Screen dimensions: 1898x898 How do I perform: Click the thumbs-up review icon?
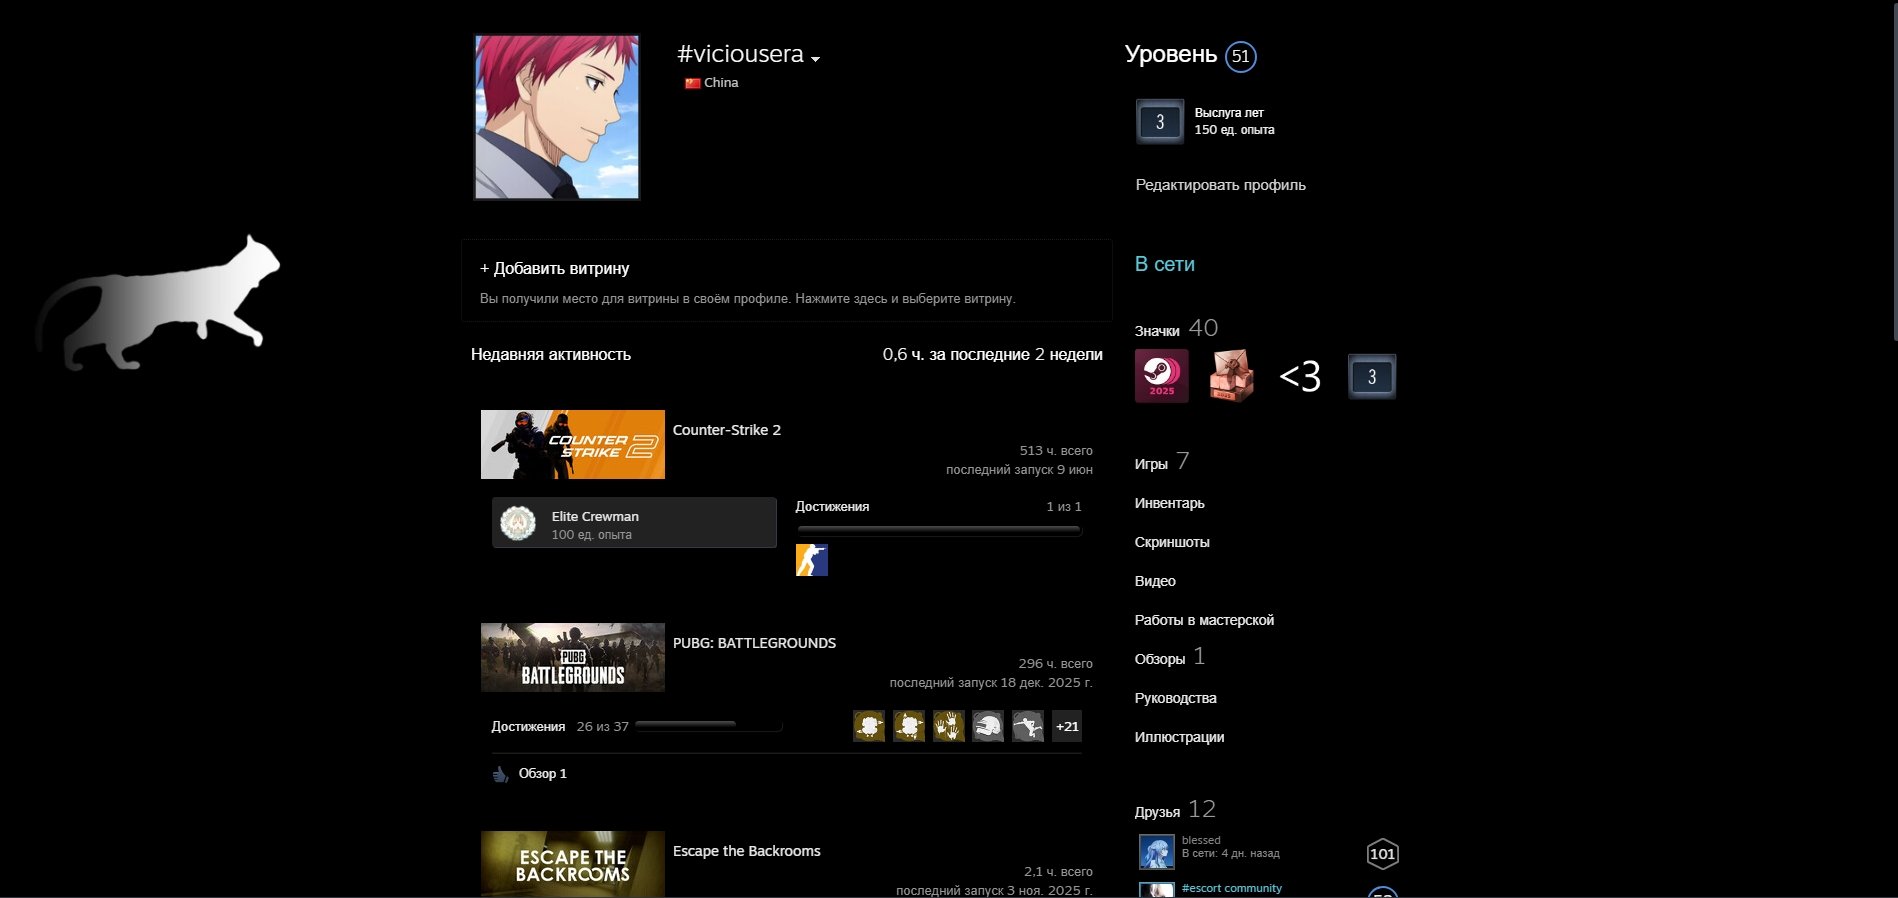[501, 774]
